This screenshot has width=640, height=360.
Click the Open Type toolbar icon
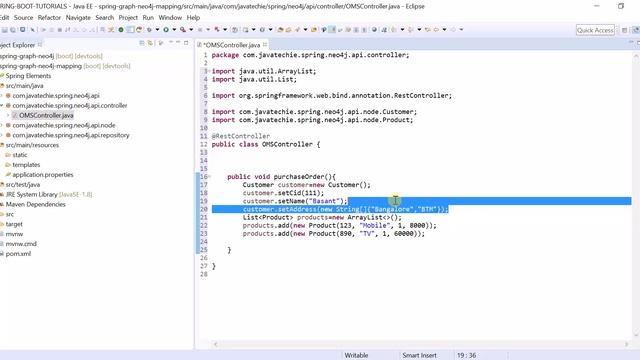[280, 29]
